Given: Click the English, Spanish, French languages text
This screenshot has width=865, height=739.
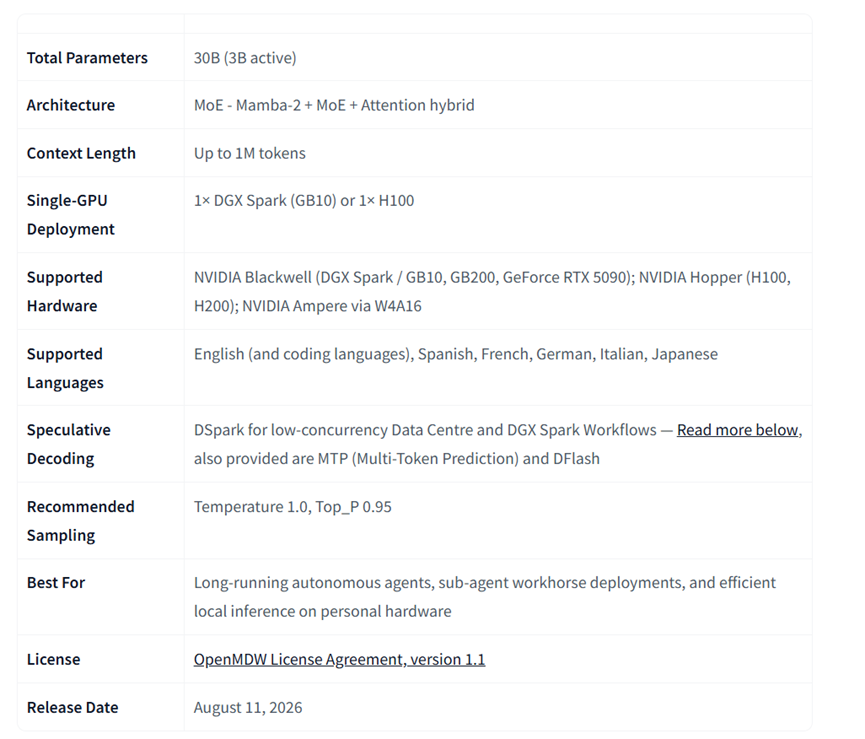Looking at the screenshot, I should 456,354.
